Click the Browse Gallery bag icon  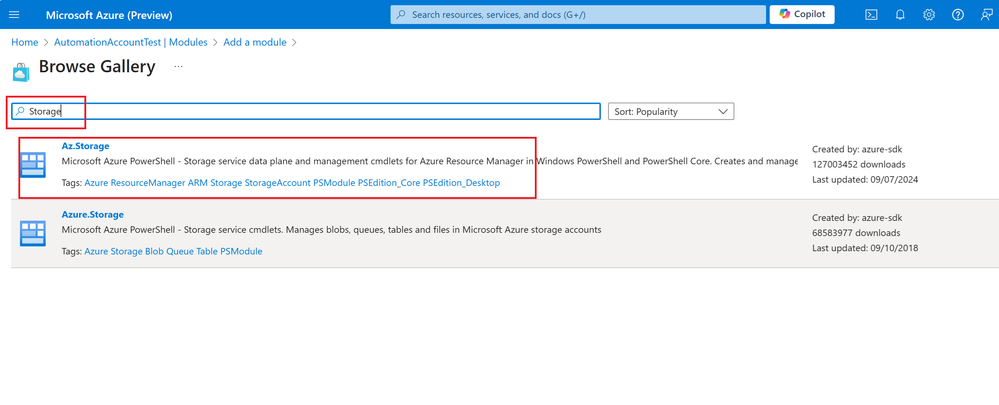(21, 71)
